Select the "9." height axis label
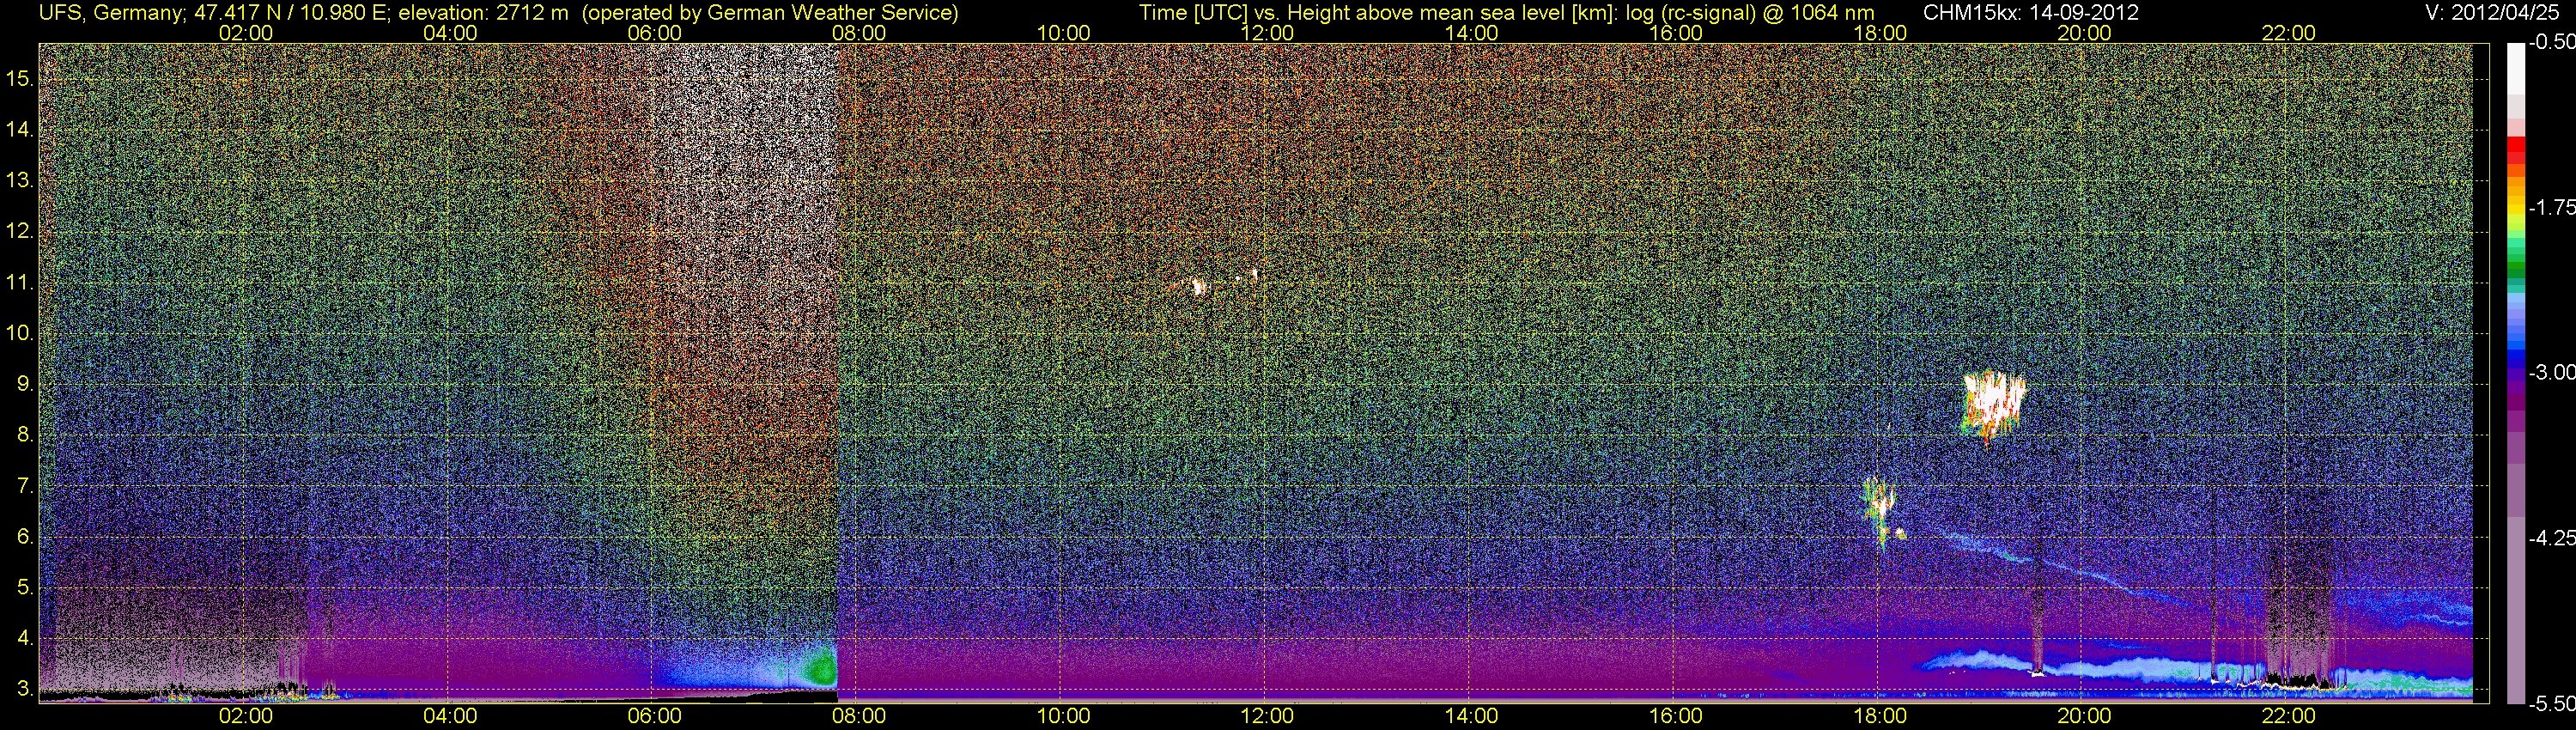The image size is (2576, 730). [x=25, y=384]
